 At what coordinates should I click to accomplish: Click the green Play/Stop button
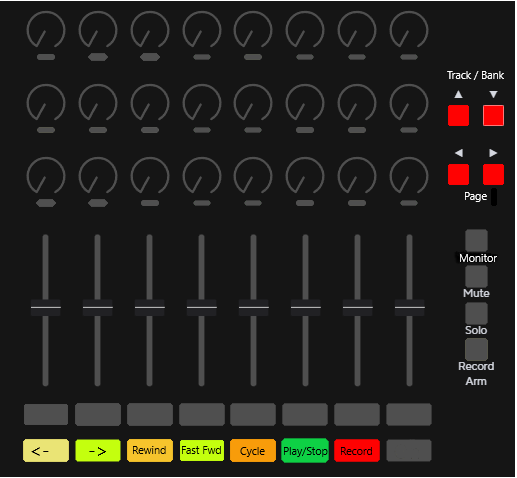coord(305,451)
